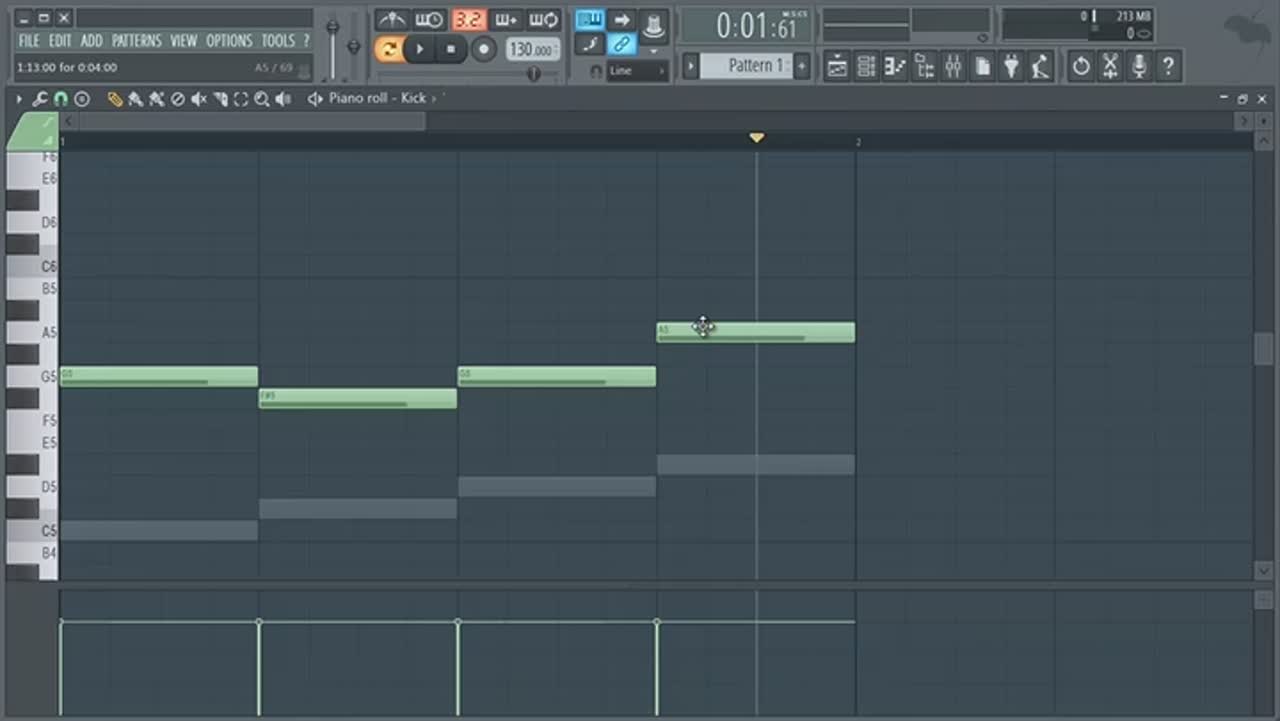Open piano roll wrench tools icon
This screenshot has width=1280, height=721.
[x=40, y=99]
